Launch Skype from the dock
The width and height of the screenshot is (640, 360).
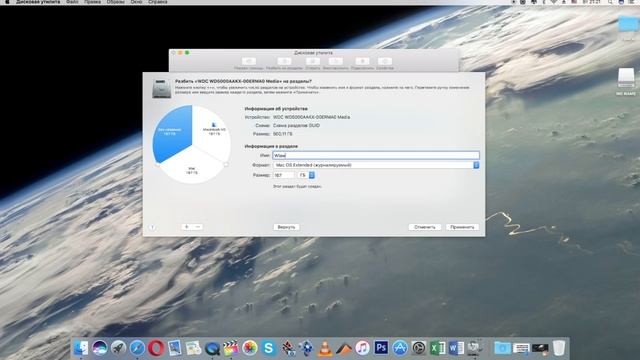coord(269,348)
